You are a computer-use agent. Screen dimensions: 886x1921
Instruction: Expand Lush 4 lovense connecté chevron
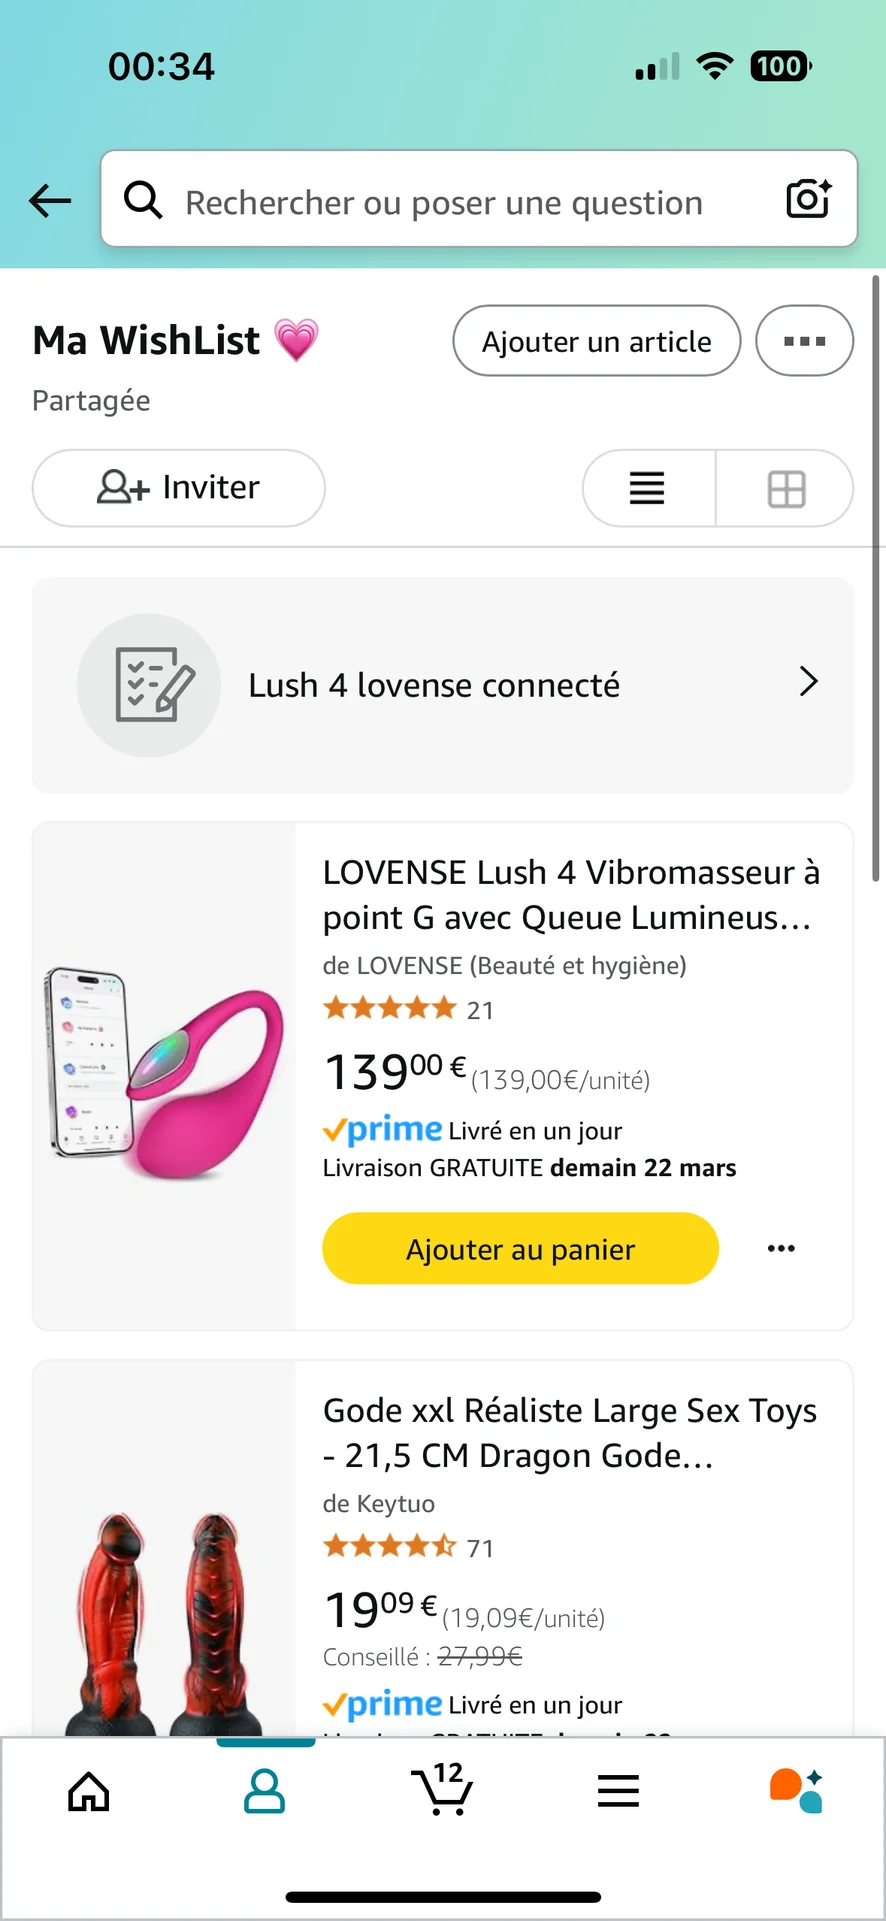pos(809,682)
